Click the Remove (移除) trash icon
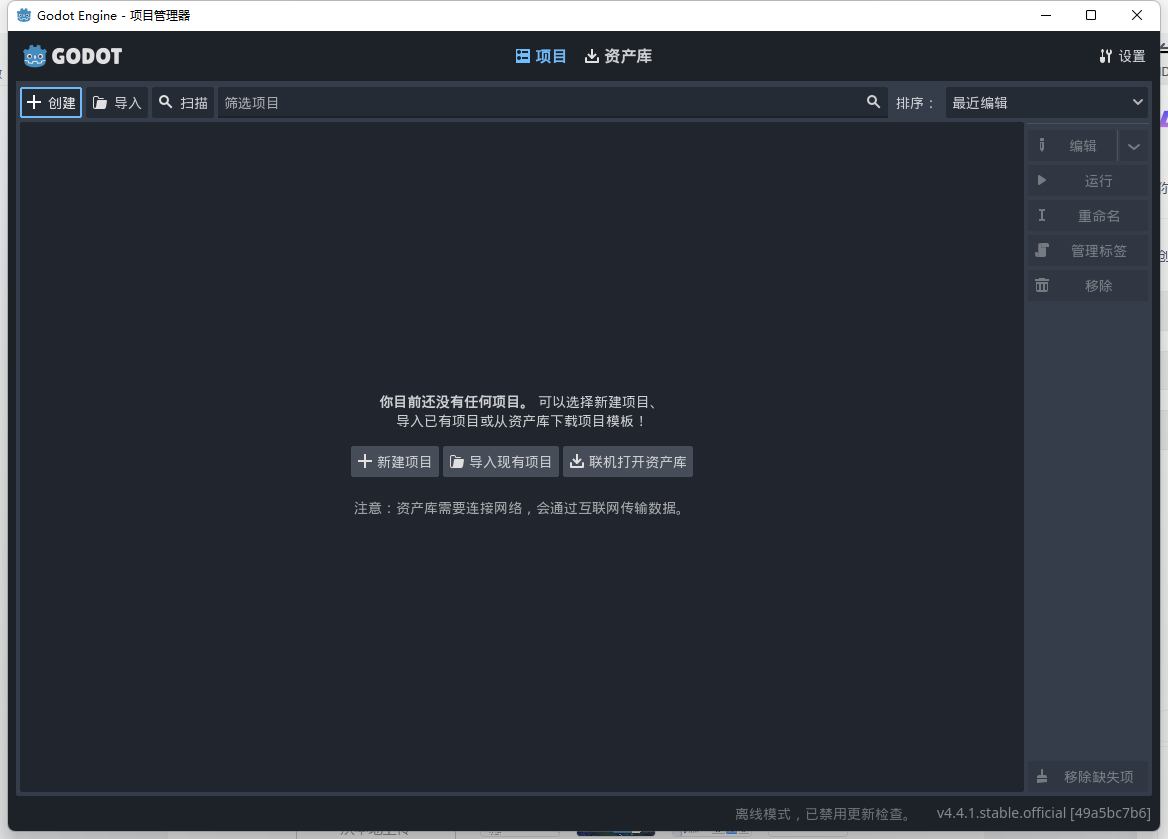 (x=1041, y=285)
